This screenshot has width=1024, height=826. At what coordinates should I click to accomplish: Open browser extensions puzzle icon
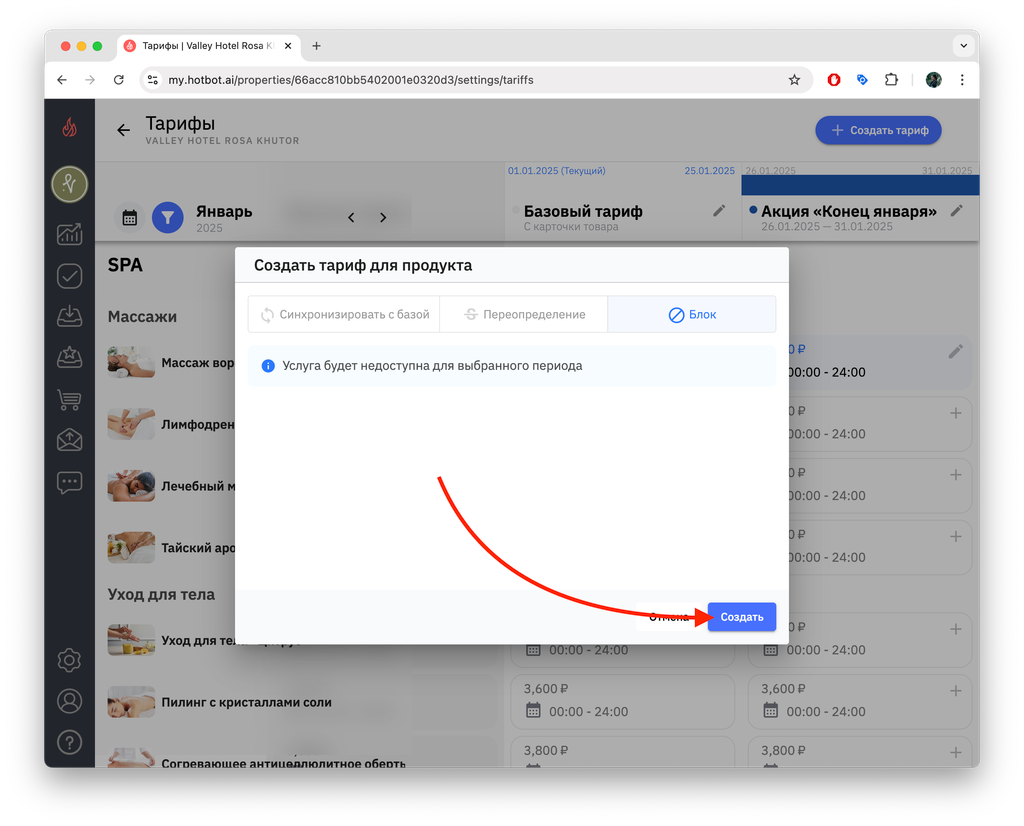point(891,80)
